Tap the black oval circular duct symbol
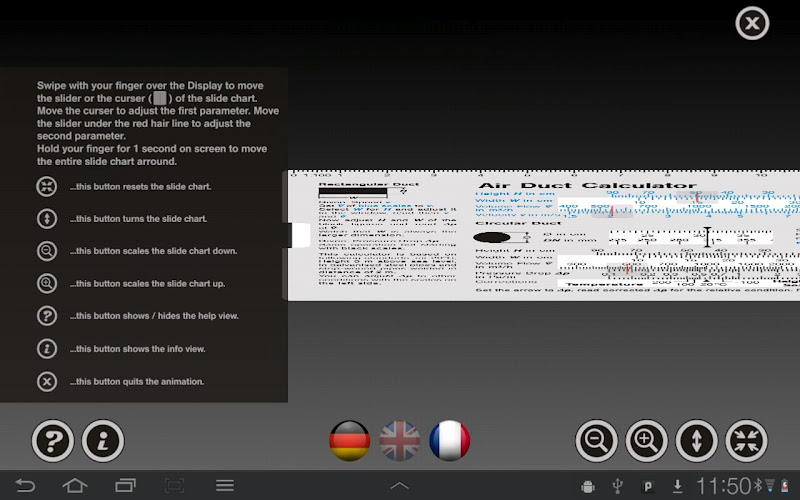Image resolution: width=800 pixels, height=500 pixels. pyautogui.click(x=492, y=237)
